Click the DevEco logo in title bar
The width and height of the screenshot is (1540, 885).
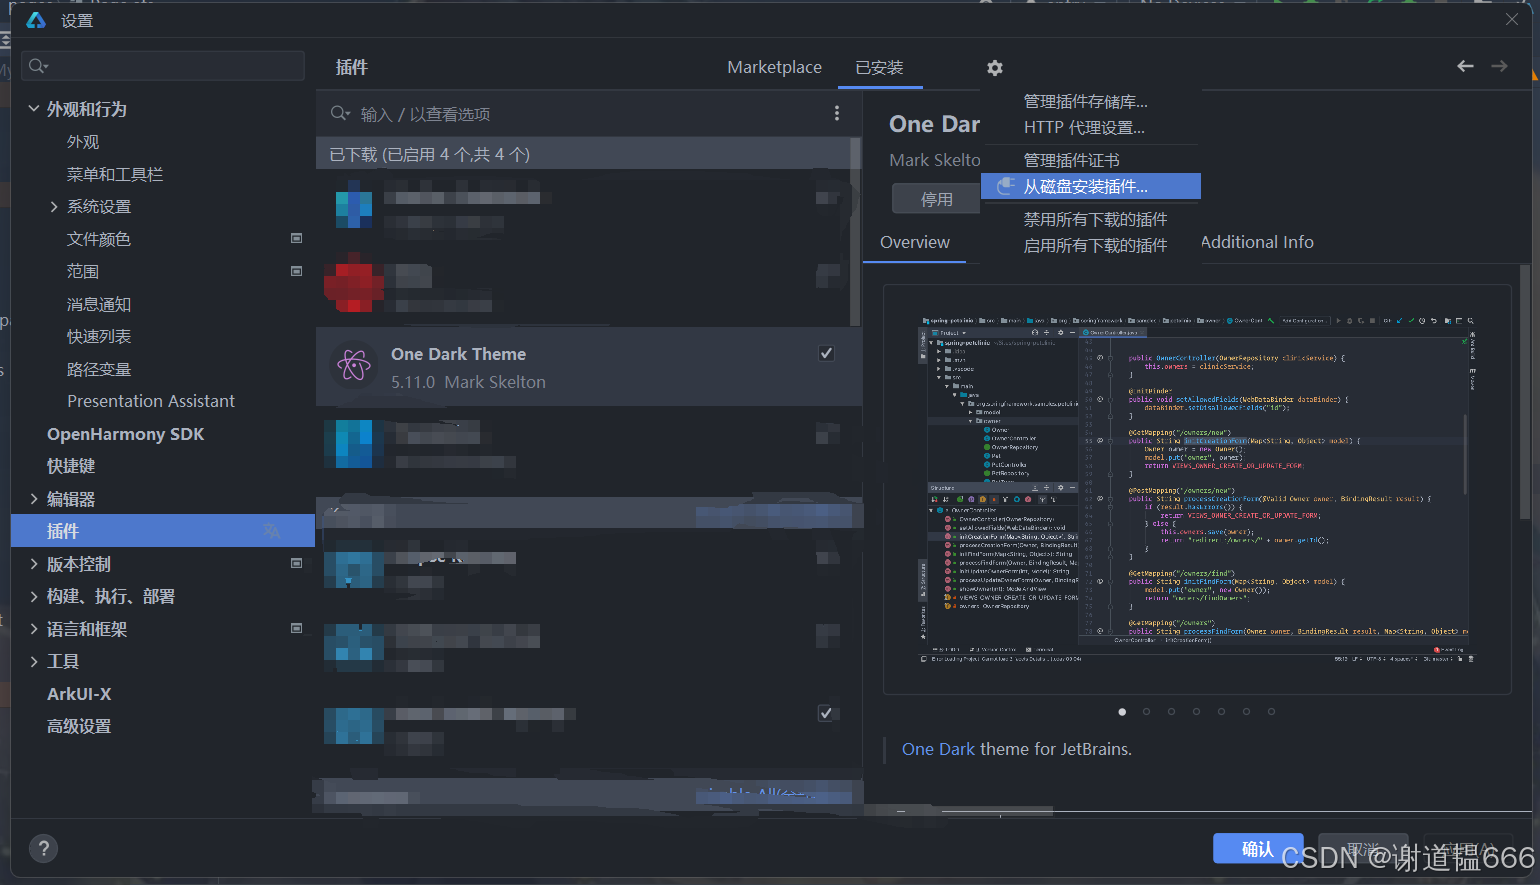pyautogui.click(x=36, y=20)
